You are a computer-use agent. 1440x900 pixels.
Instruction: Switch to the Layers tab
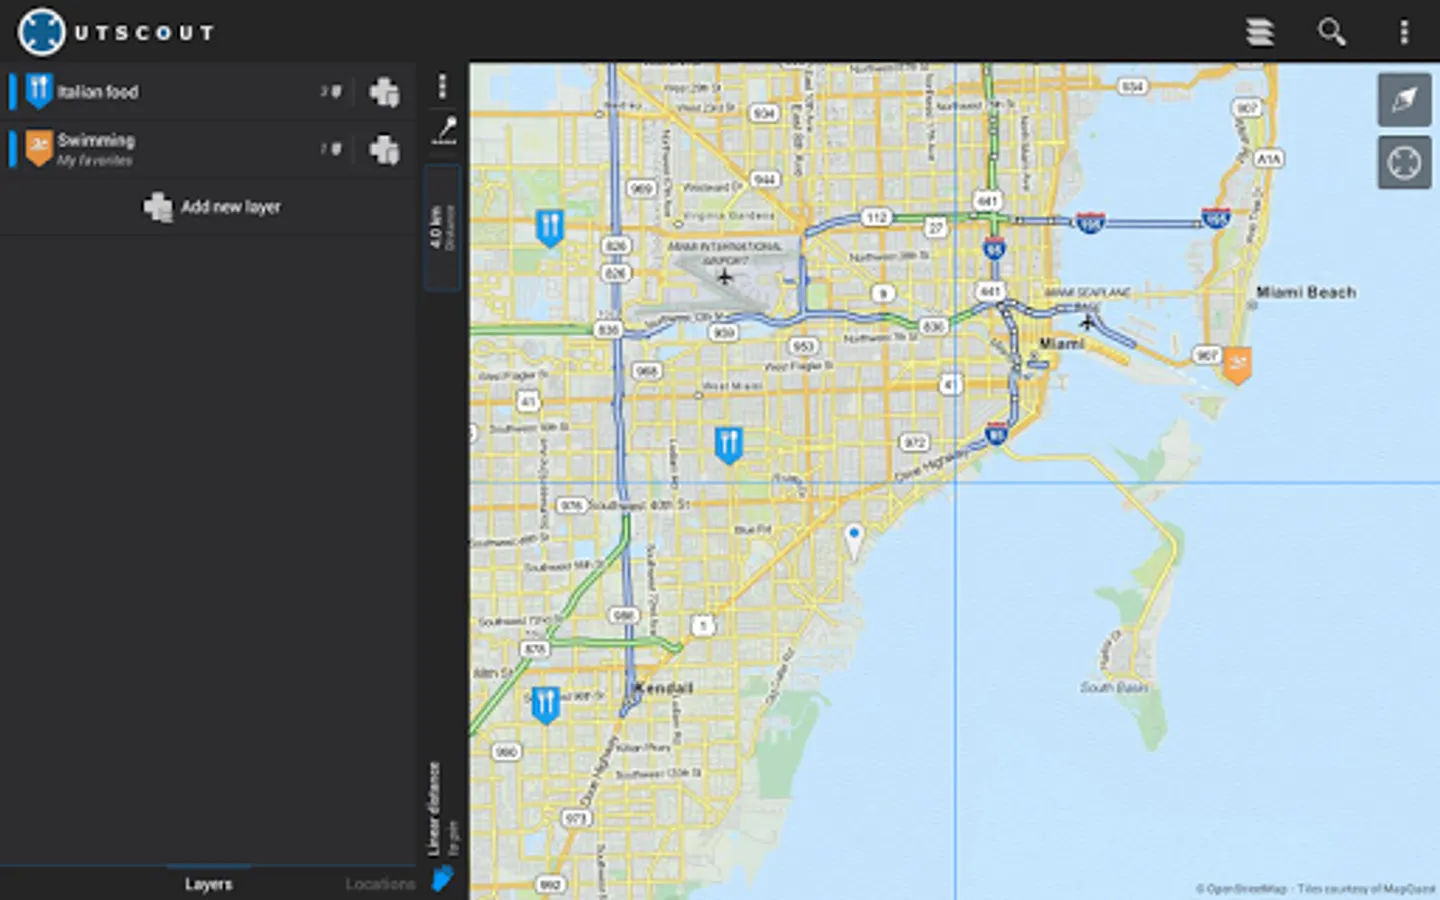[208, 884]
